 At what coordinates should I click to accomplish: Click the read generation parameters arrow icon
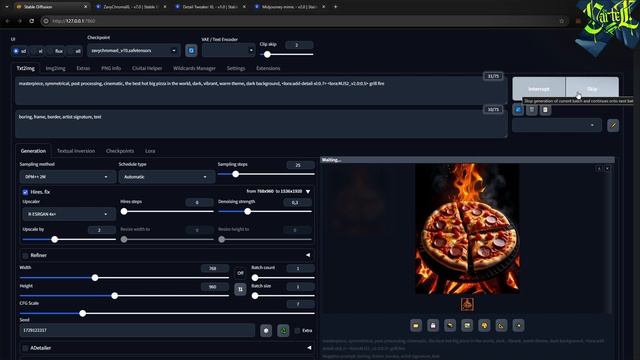(x=518, y=110)
